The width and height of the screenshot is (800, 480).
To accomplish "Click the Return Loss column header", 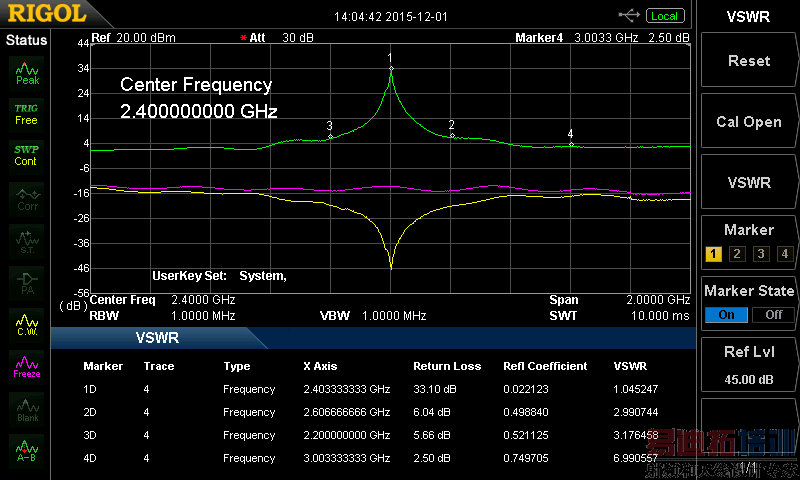I will tap(447, 366).
